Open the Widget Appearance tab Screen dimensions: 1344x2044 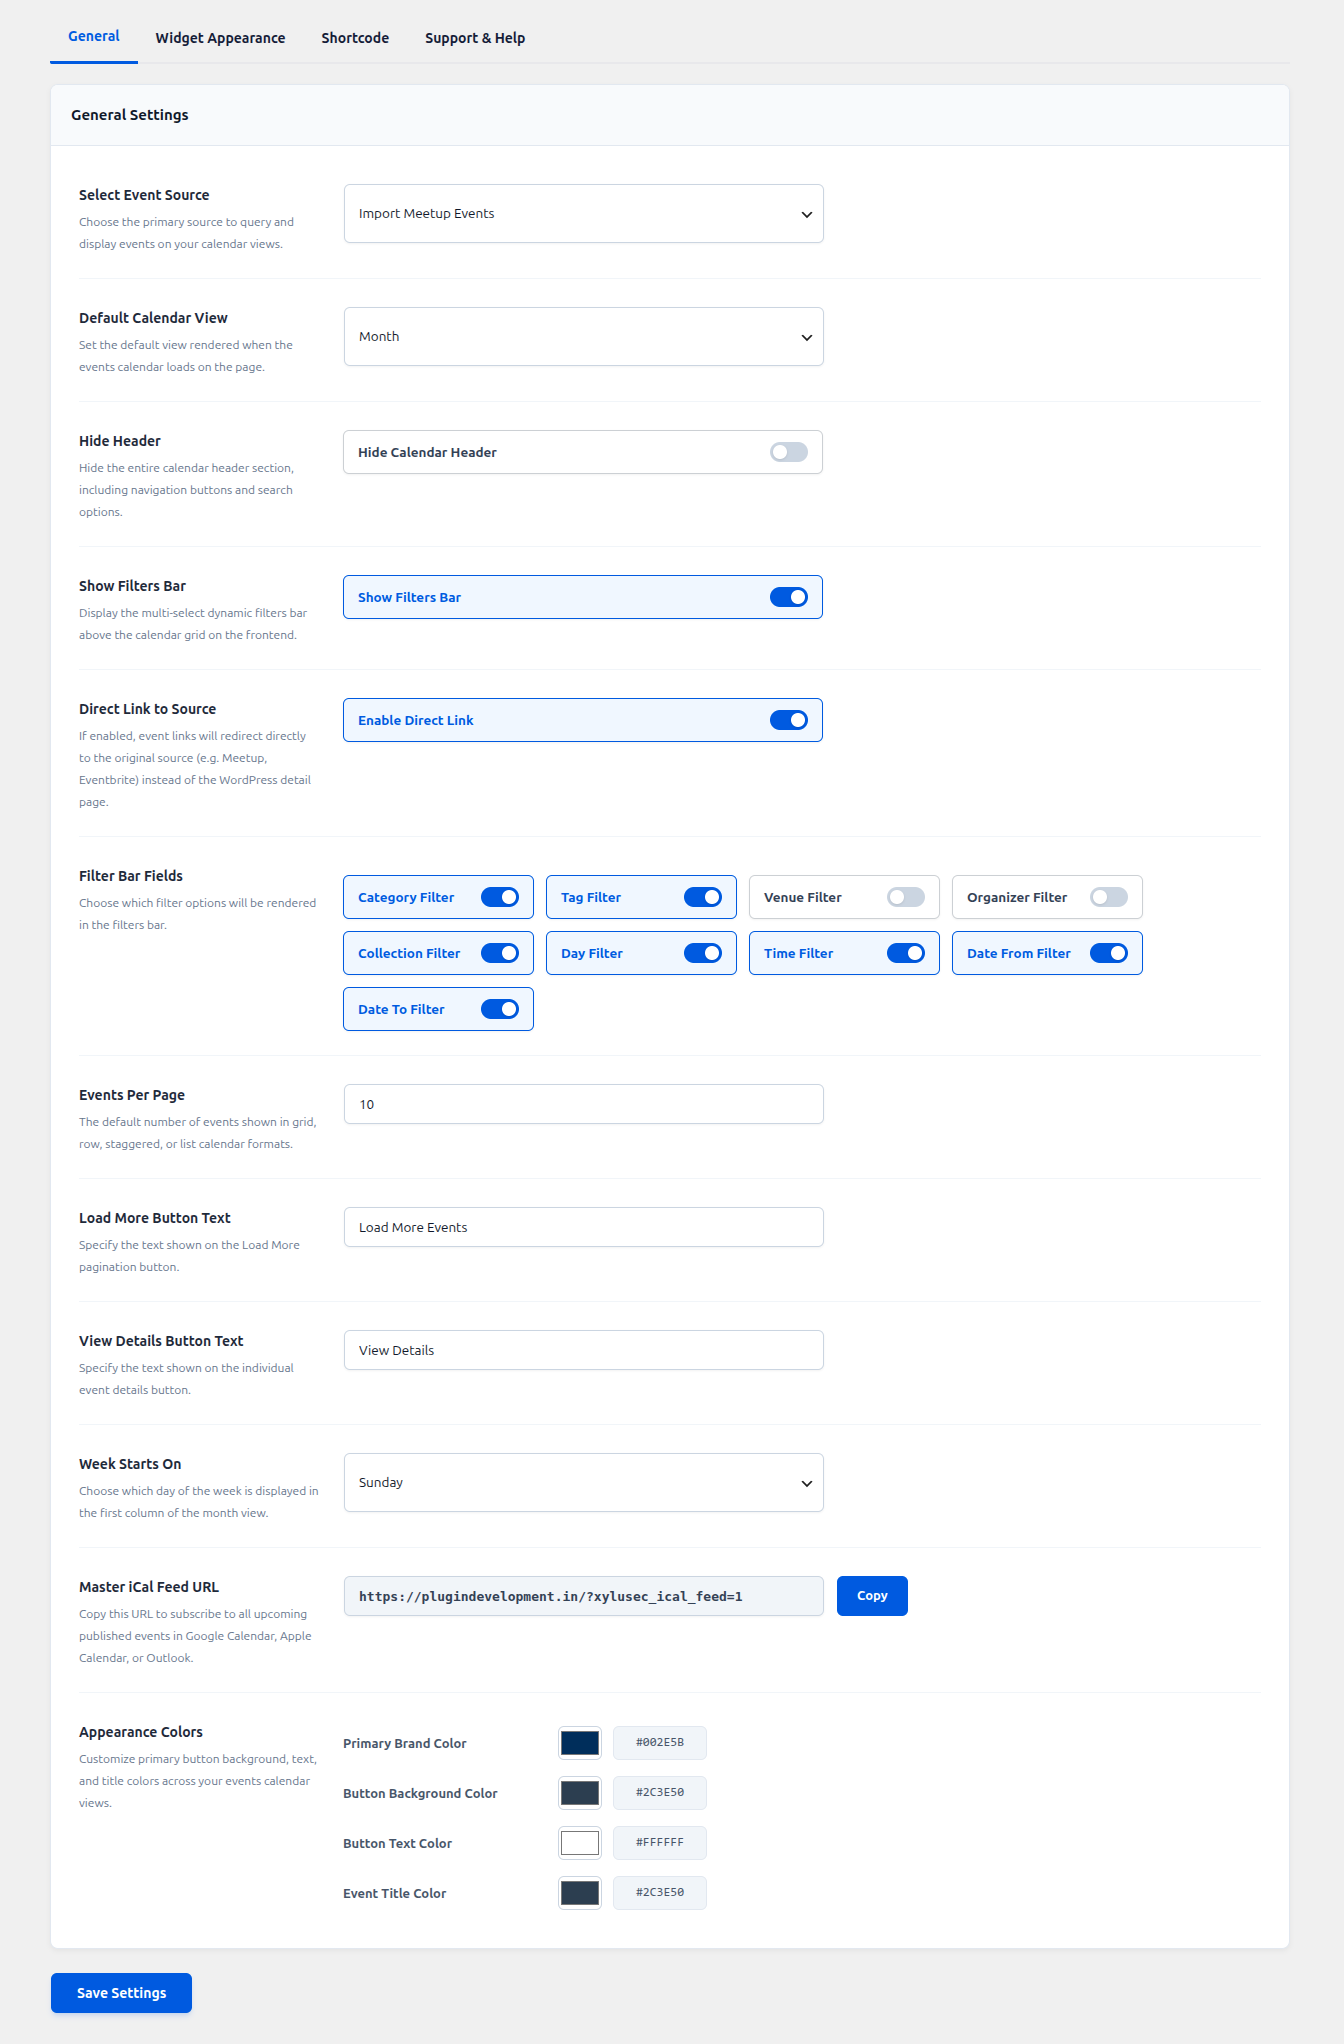tap(220, 38)
